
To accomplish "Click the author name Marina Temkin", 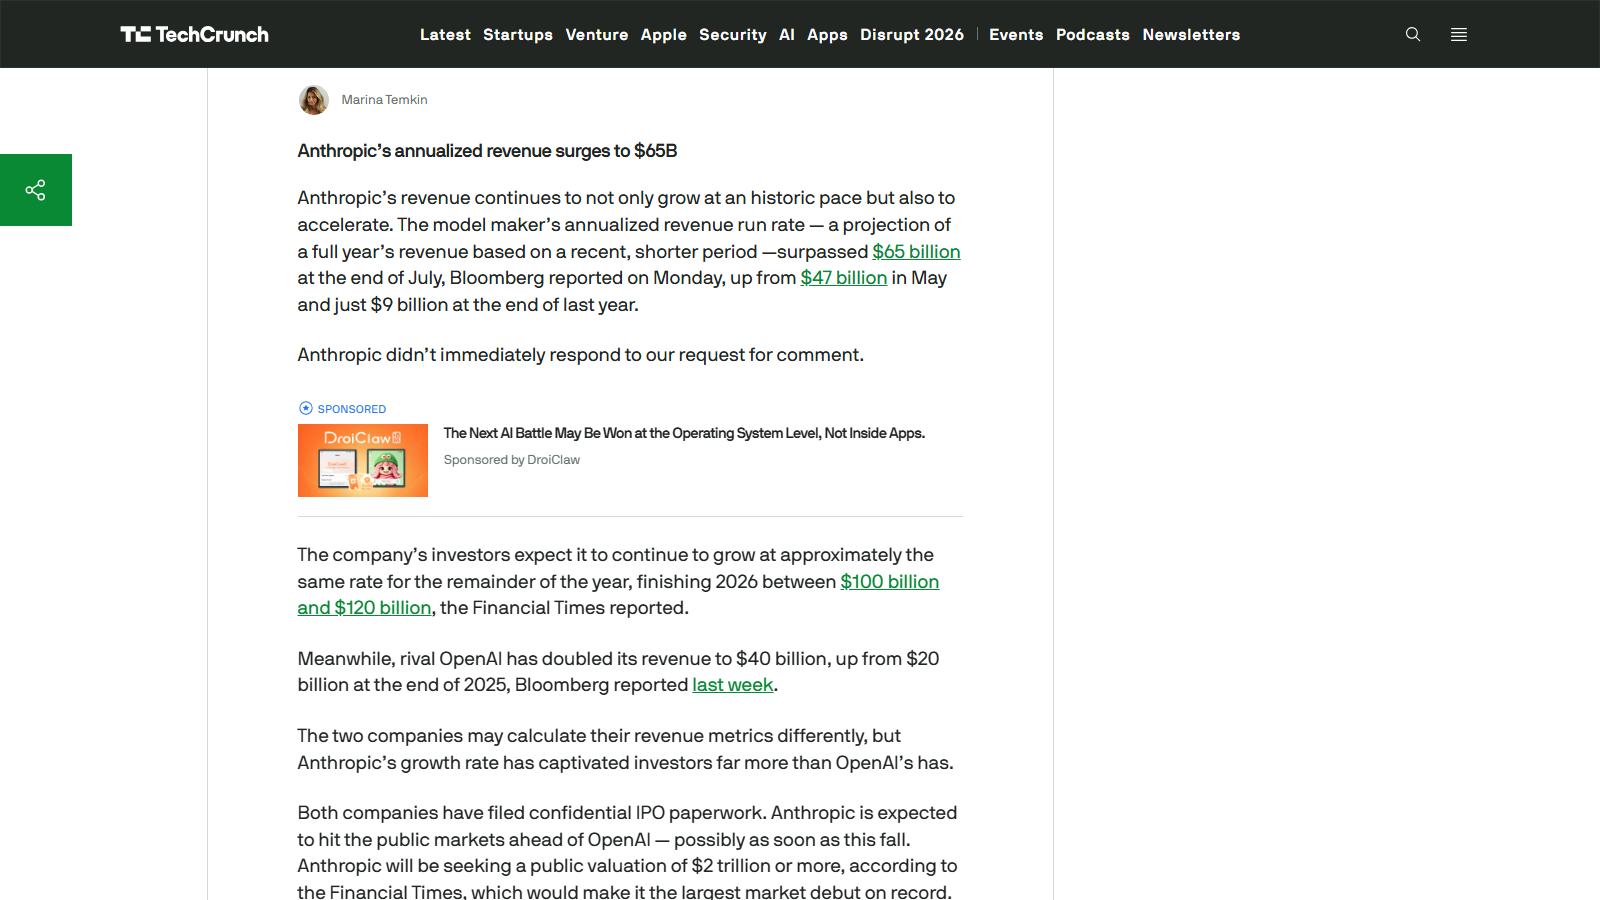I will [x=384, y=100].
